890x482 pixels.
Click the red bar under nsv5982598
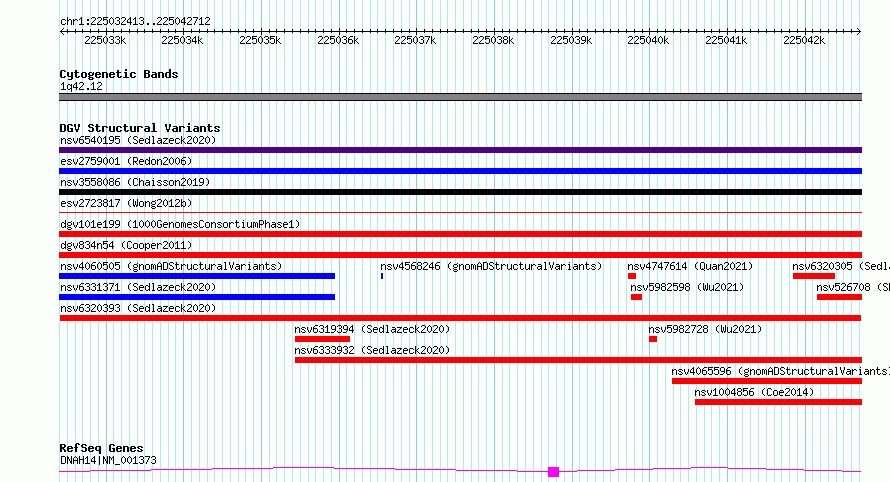pos(636,297)
